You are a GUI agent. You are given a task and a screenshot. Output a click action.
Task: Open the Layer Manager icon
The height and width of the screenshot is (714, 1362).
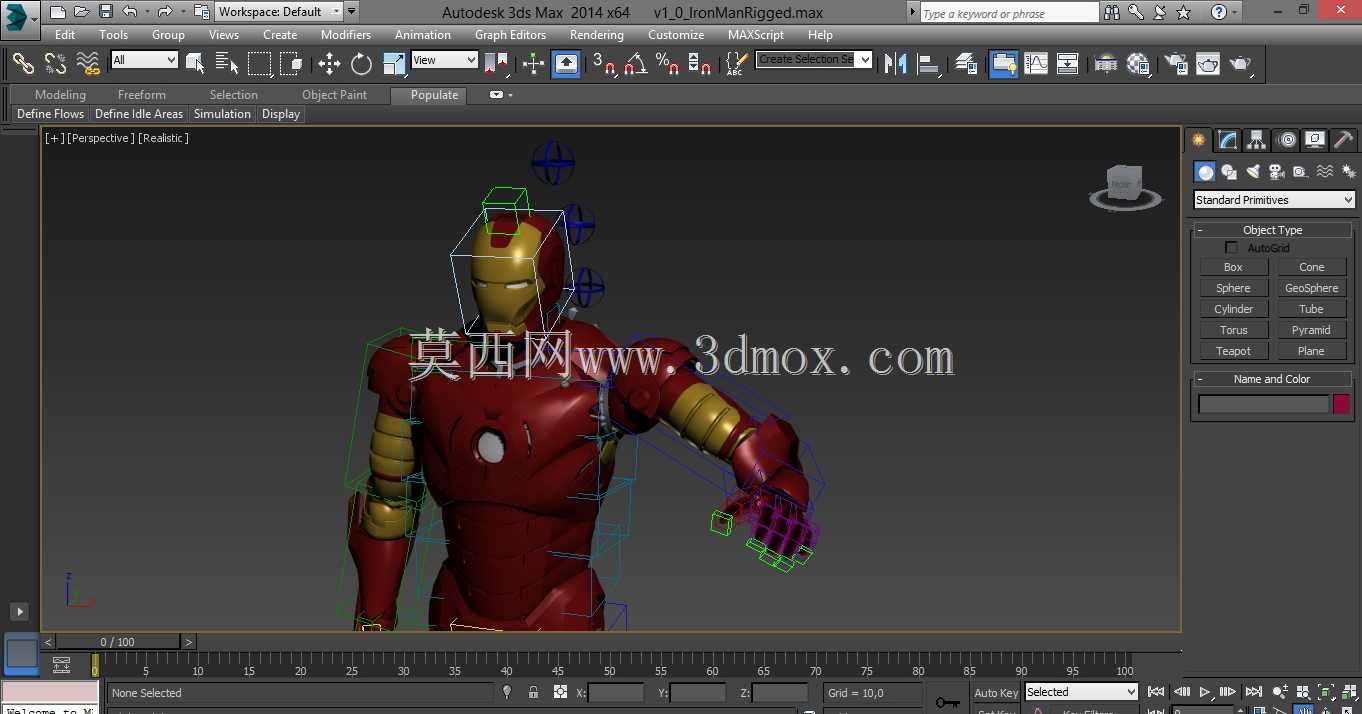(966, 64)
